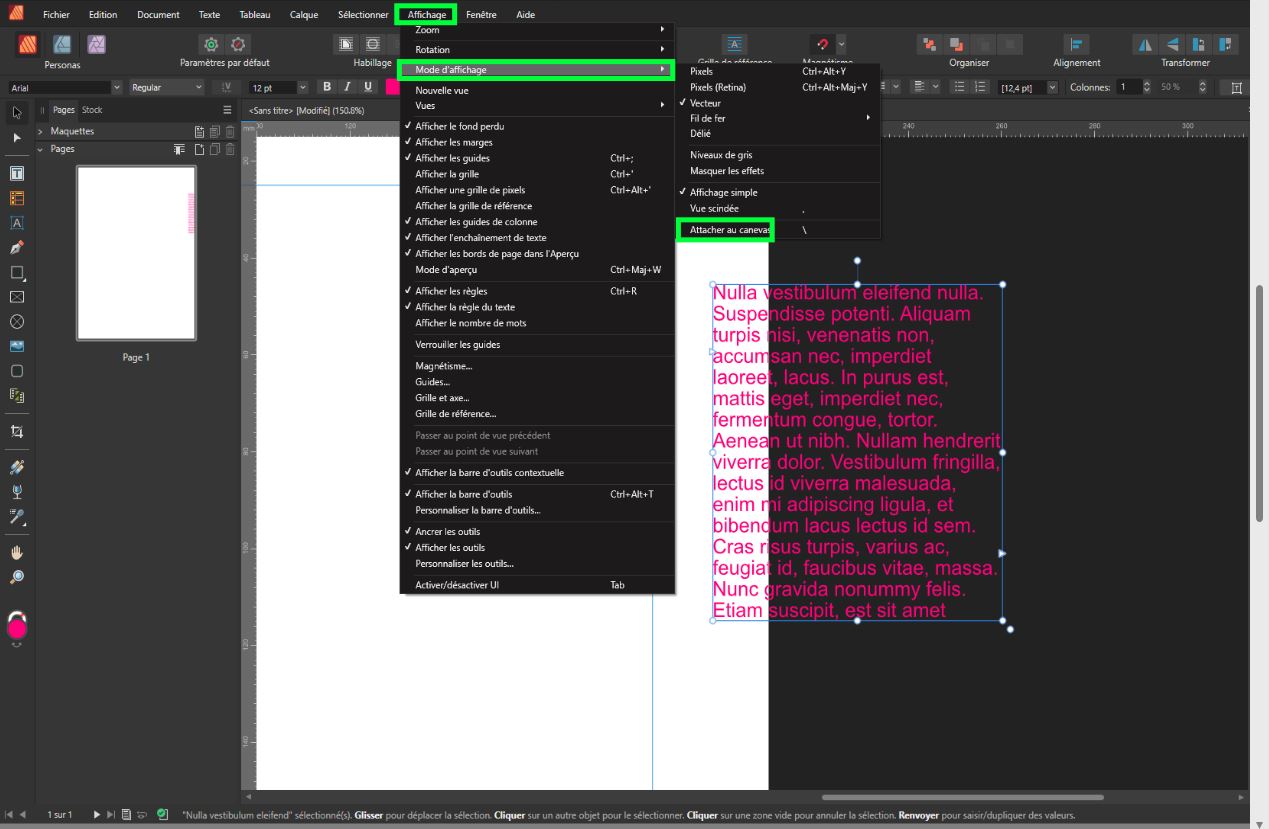Click the Grille de référence toolbar icon

pos(735,44)
